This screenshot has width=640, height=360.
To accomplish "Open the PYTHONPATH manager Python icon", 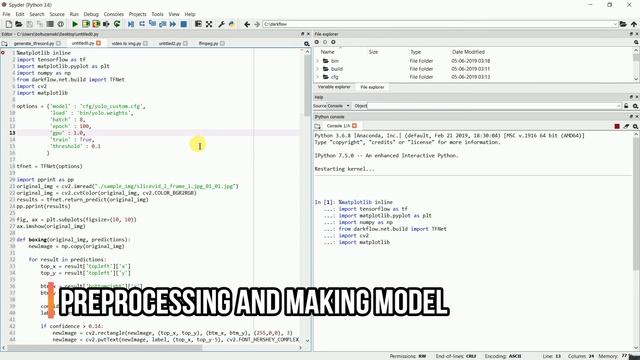I will tap(232, 24).
